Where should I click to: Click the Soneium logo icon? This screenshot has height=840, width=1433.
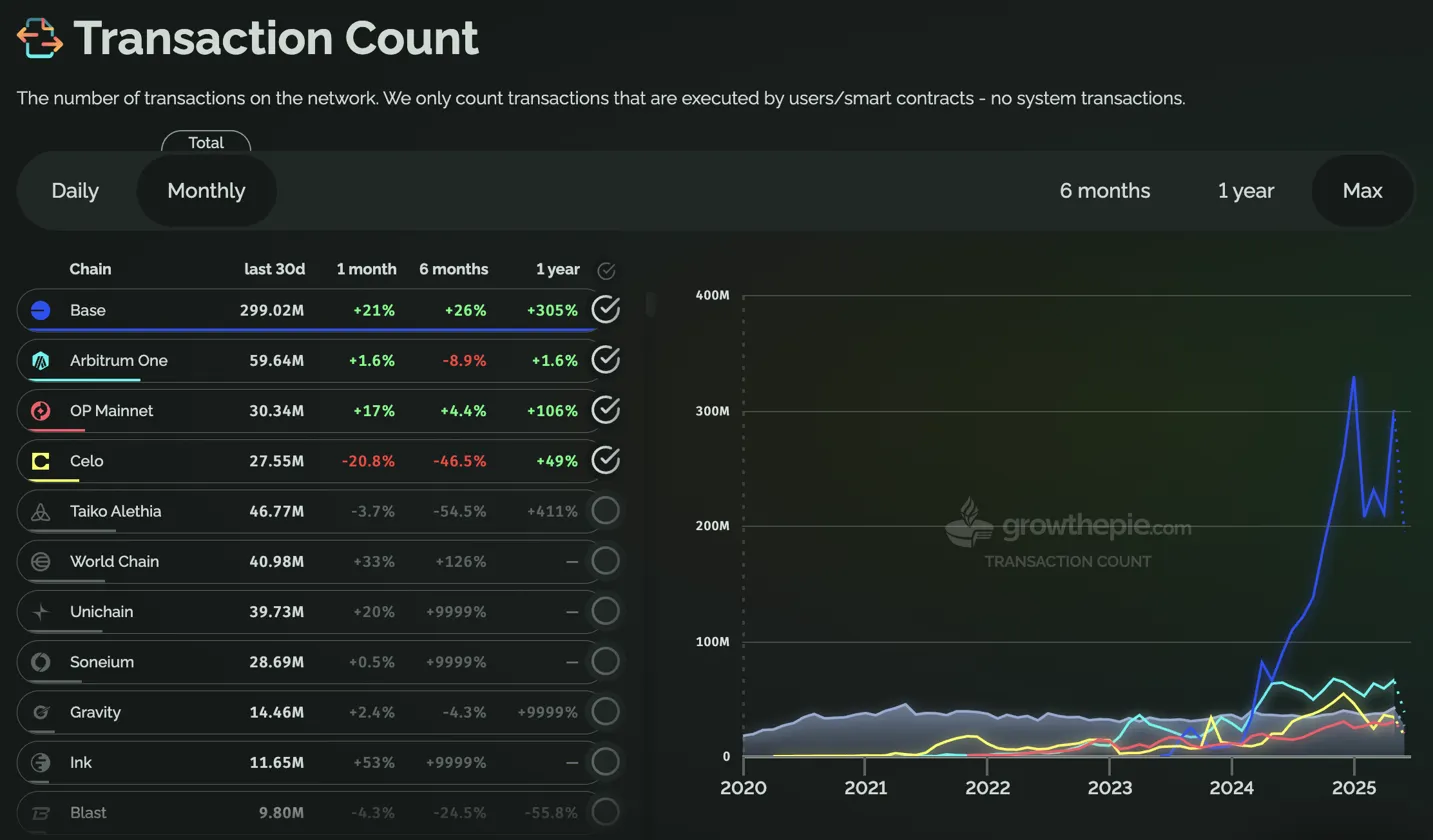pyautogui.click(x=41, y=662)
